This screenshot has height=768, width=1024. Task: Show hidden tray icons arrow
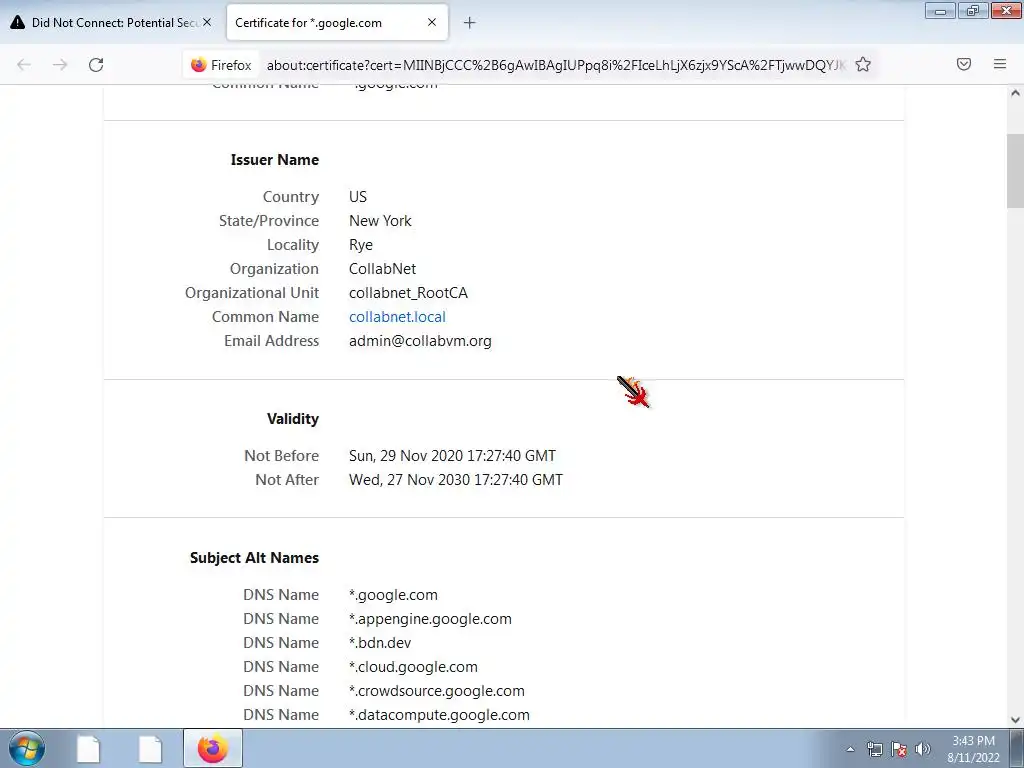[850, 749]
